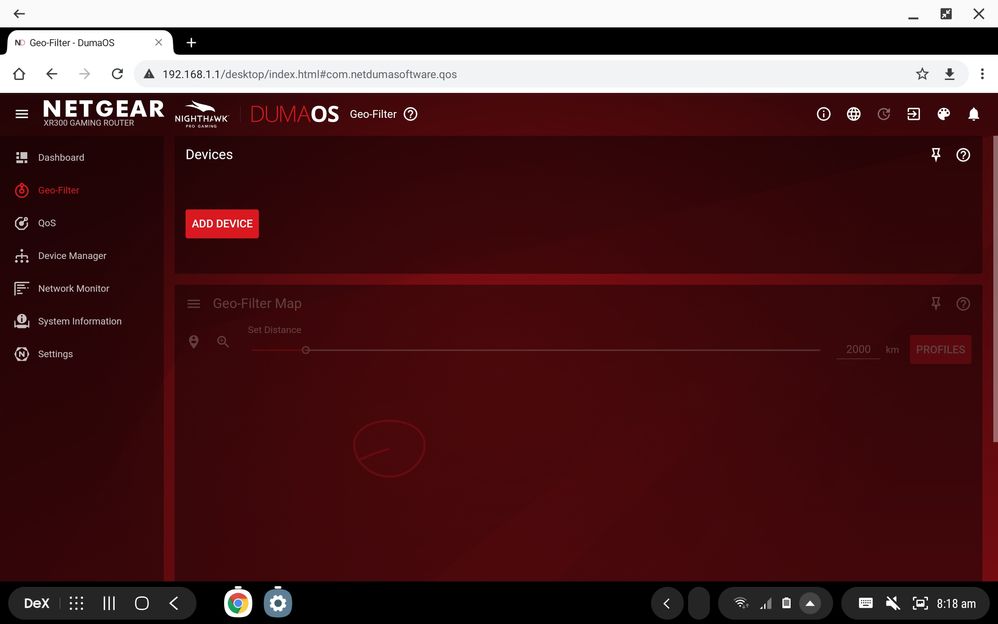Open the PROFILES button on Geo-Filter Map
The width and height of the screenshot is (998, 624).
click(940, 349)
